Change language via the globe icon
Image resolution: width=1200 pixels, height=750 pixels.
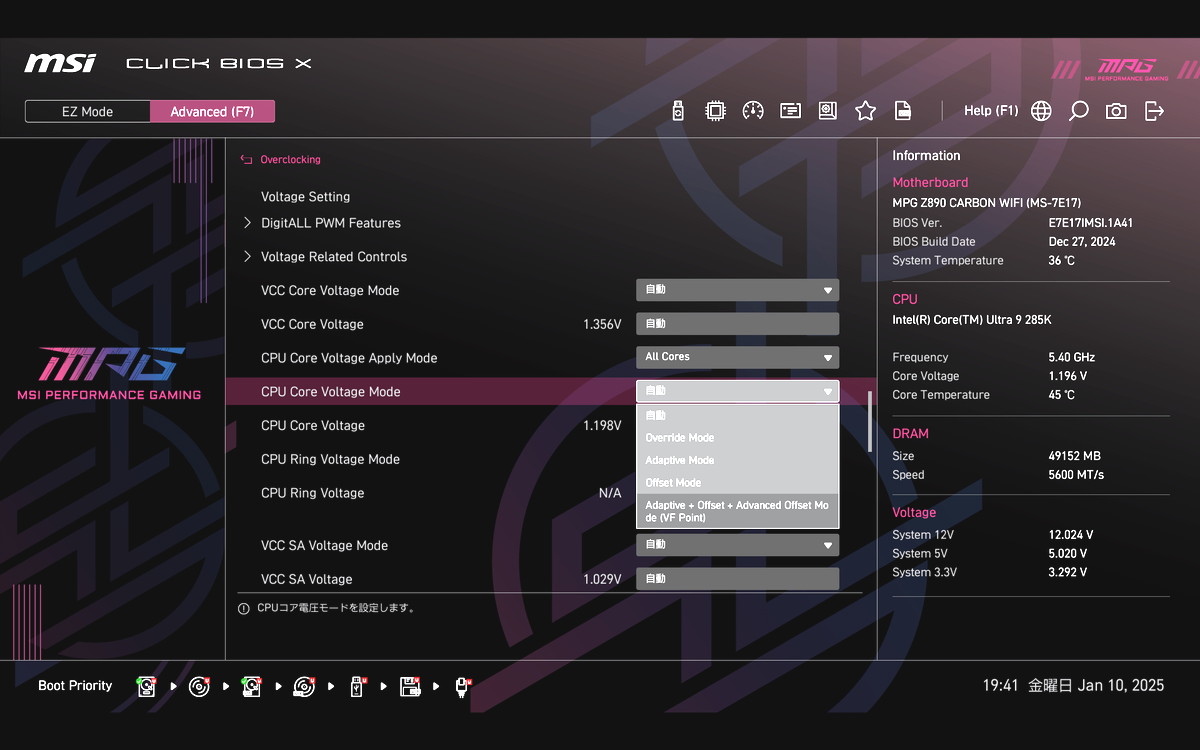(1041, 111)
